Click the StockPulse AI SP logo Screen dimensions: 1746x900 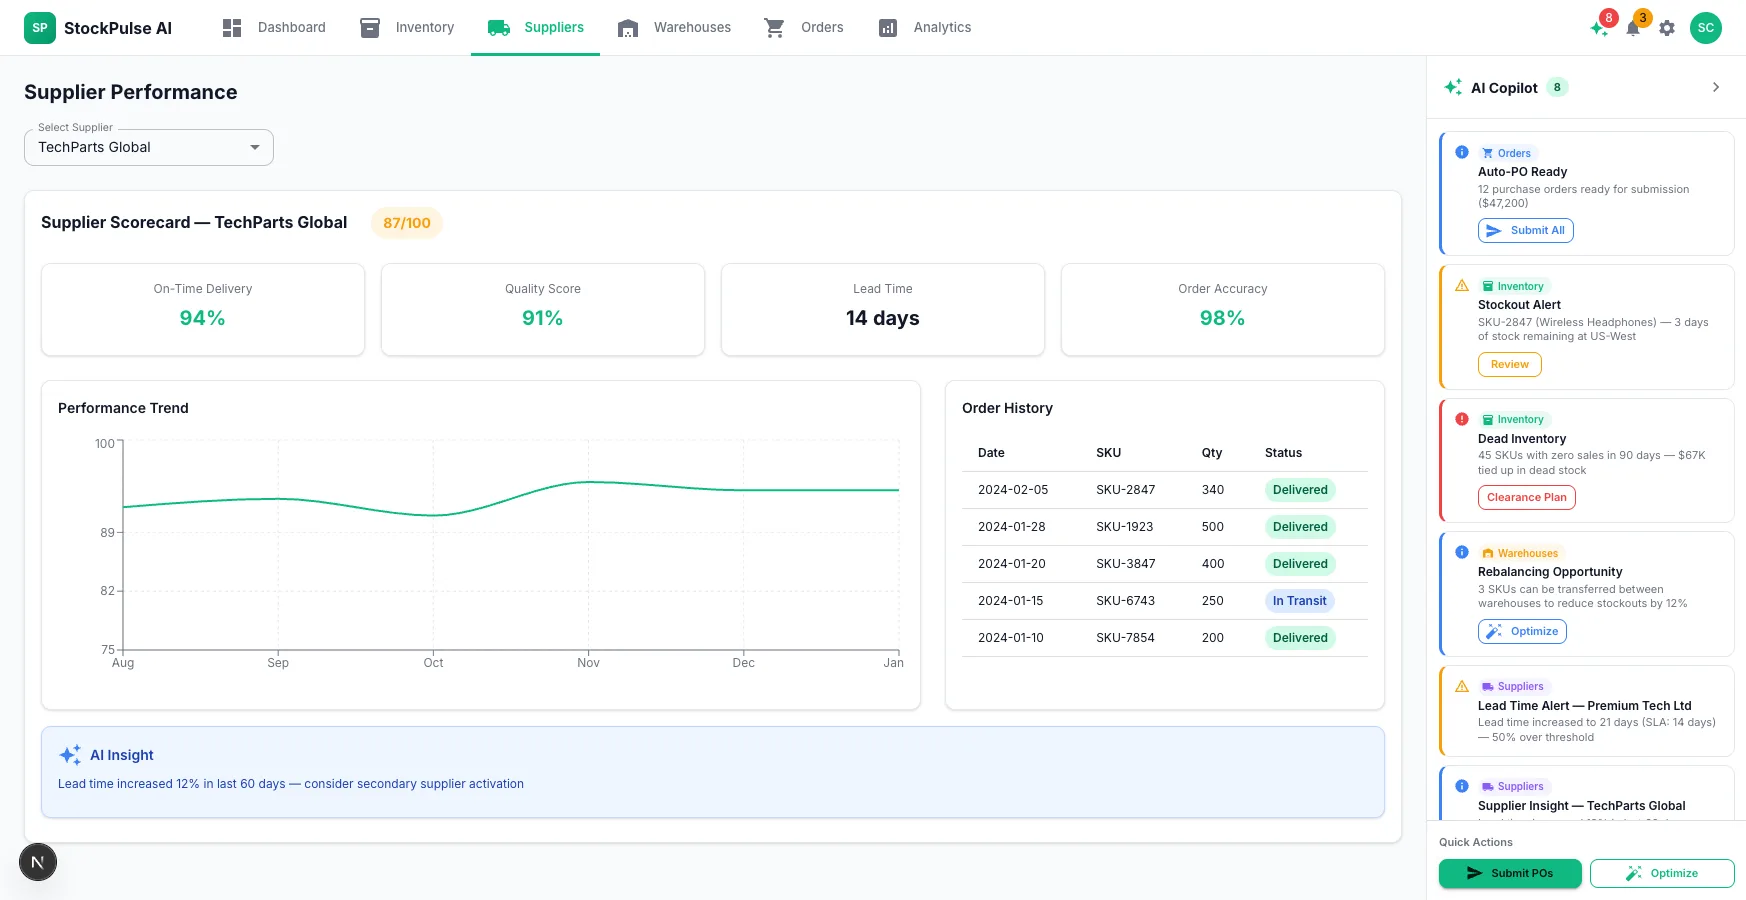coord(40,28)
